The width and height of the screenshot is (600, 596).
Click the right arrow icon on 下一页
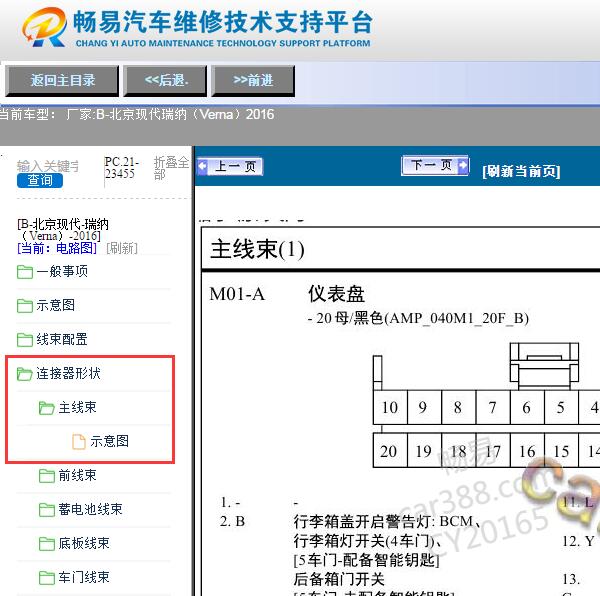tap(463, 165)
